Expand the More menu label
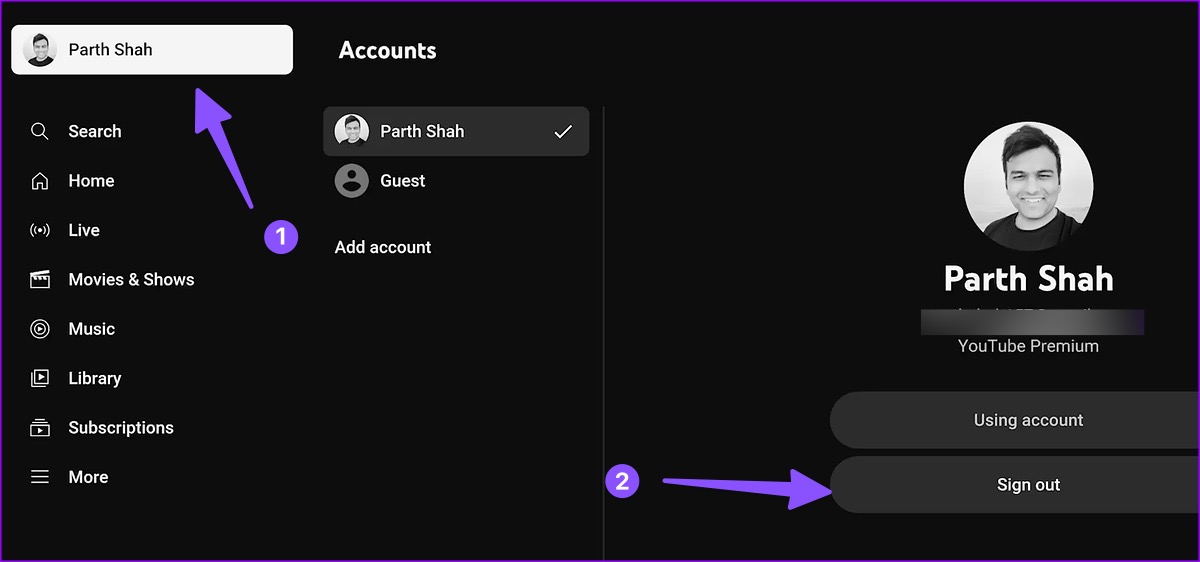The image size is (1200, 562). 88,477
